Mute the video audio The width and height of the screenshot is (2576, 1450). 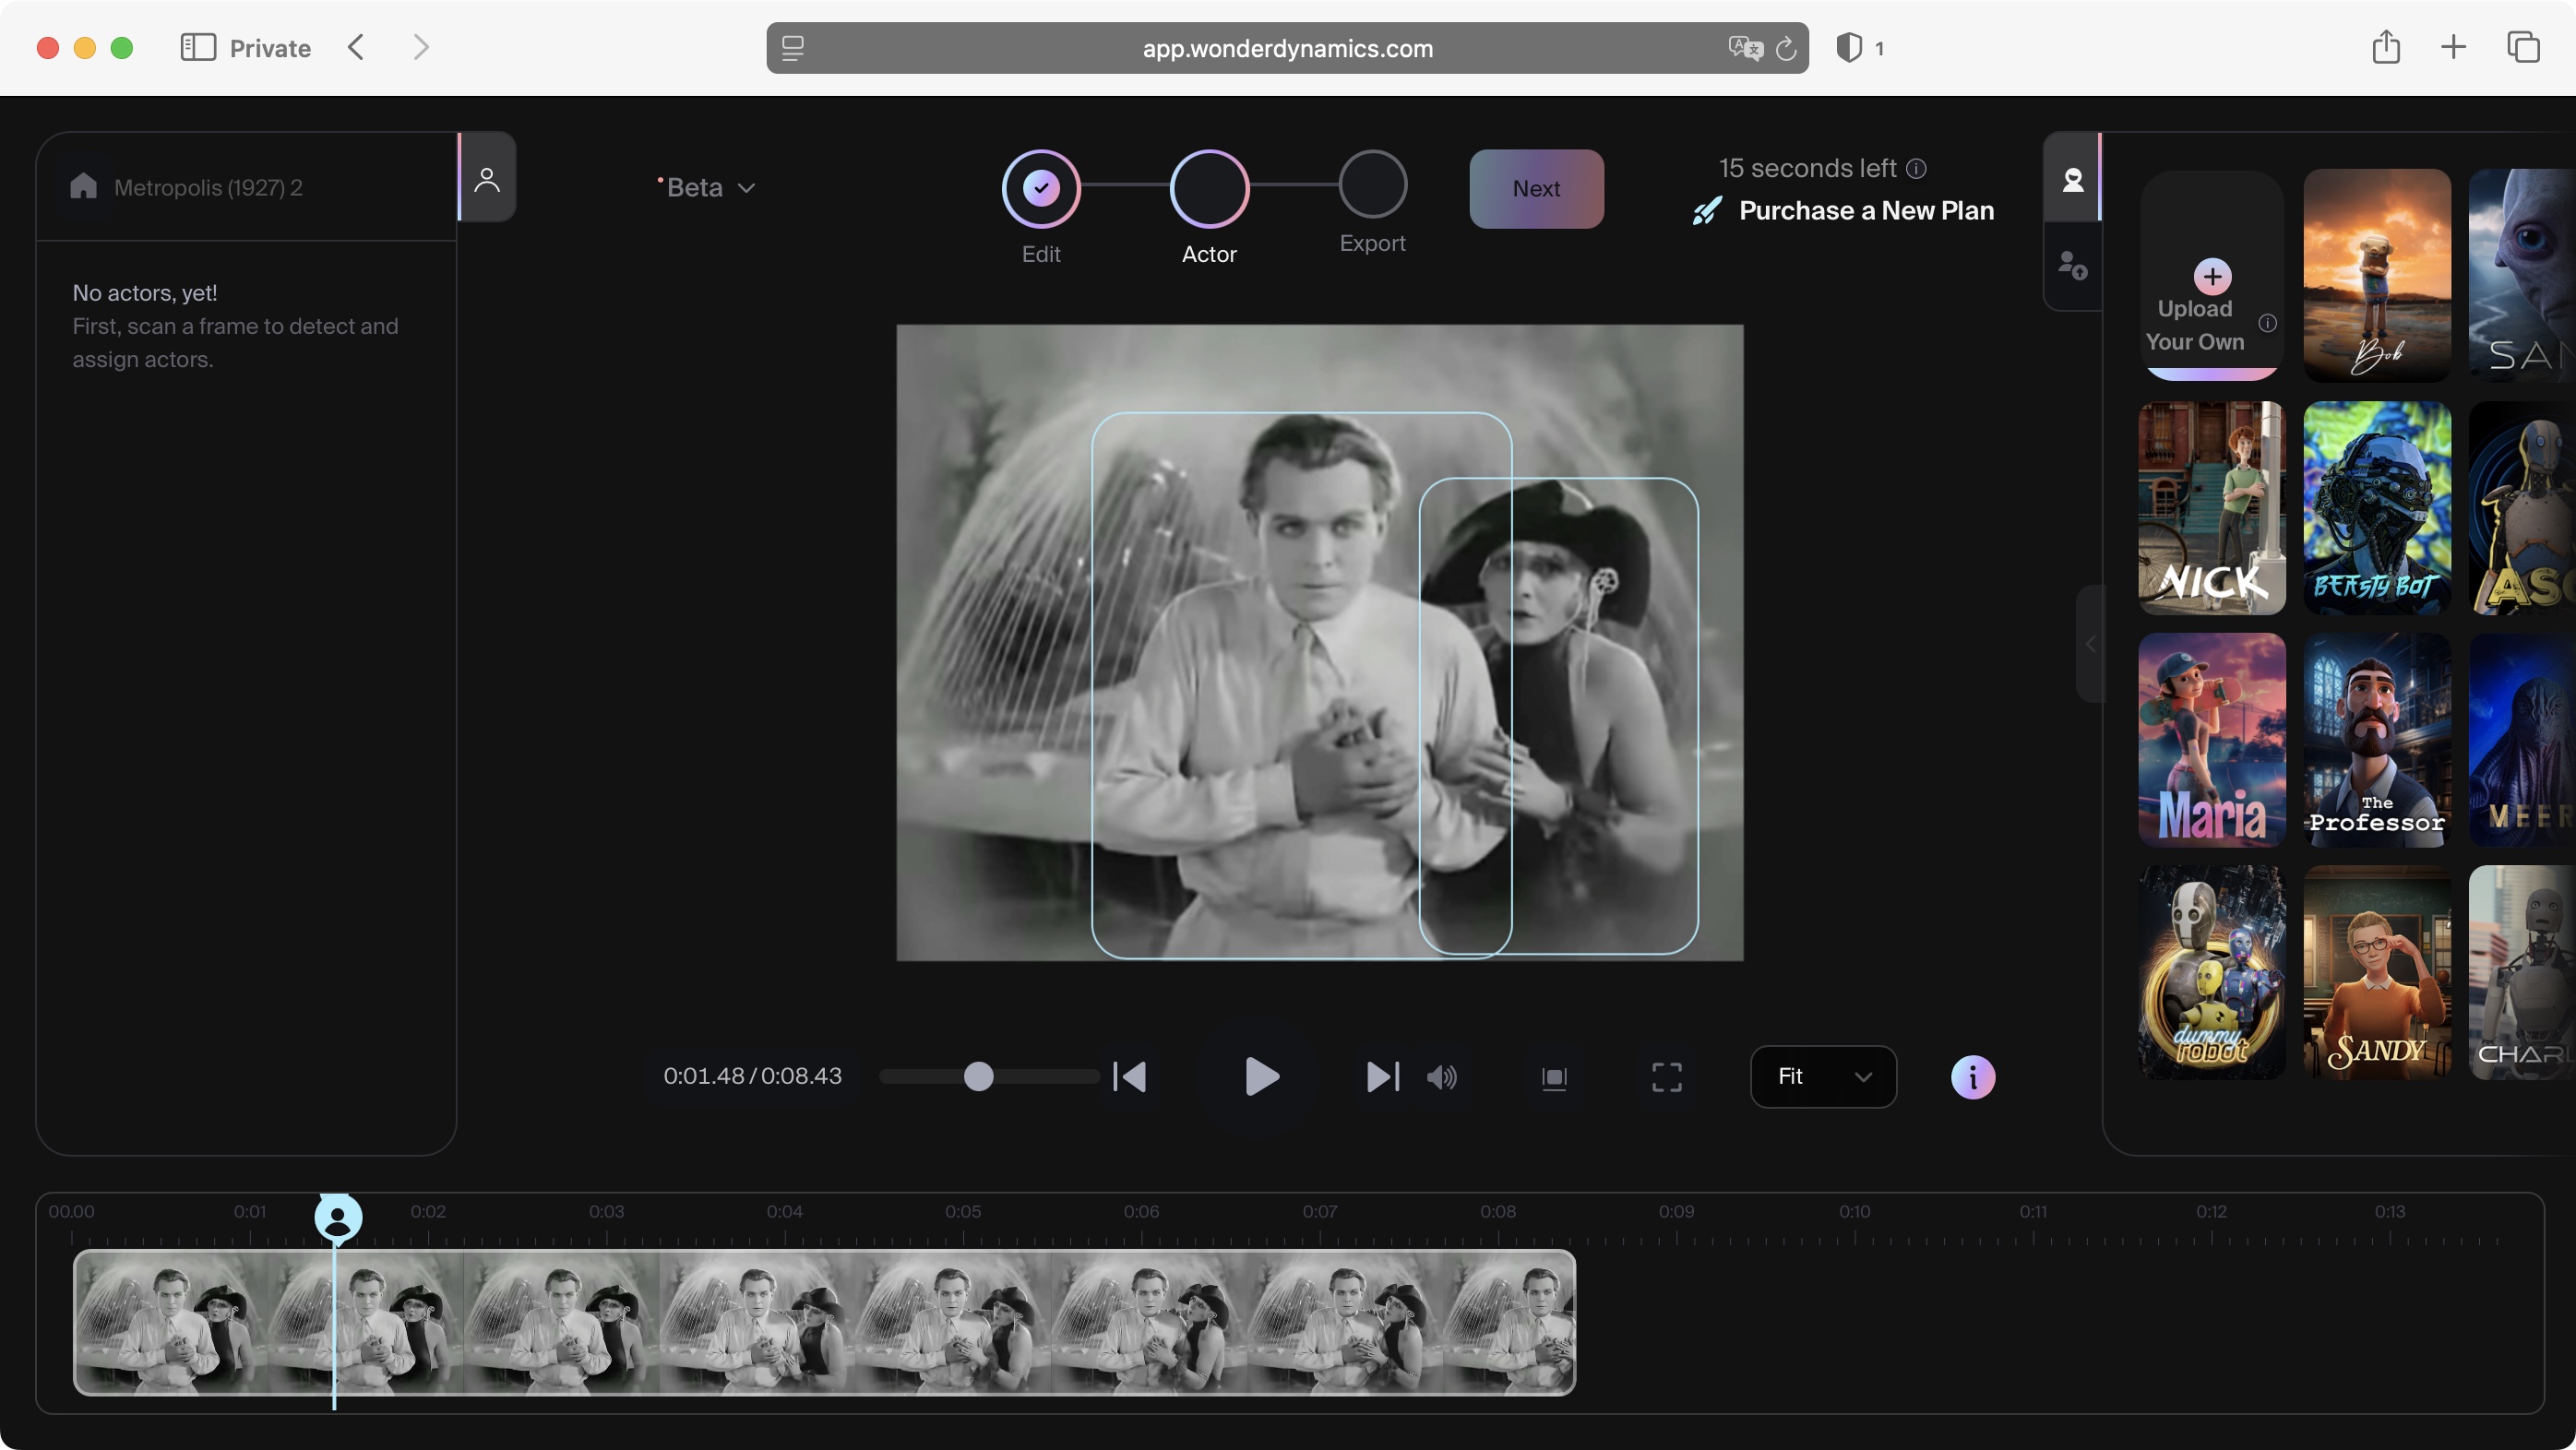pyautogui.click(x=1441, y=1077)
